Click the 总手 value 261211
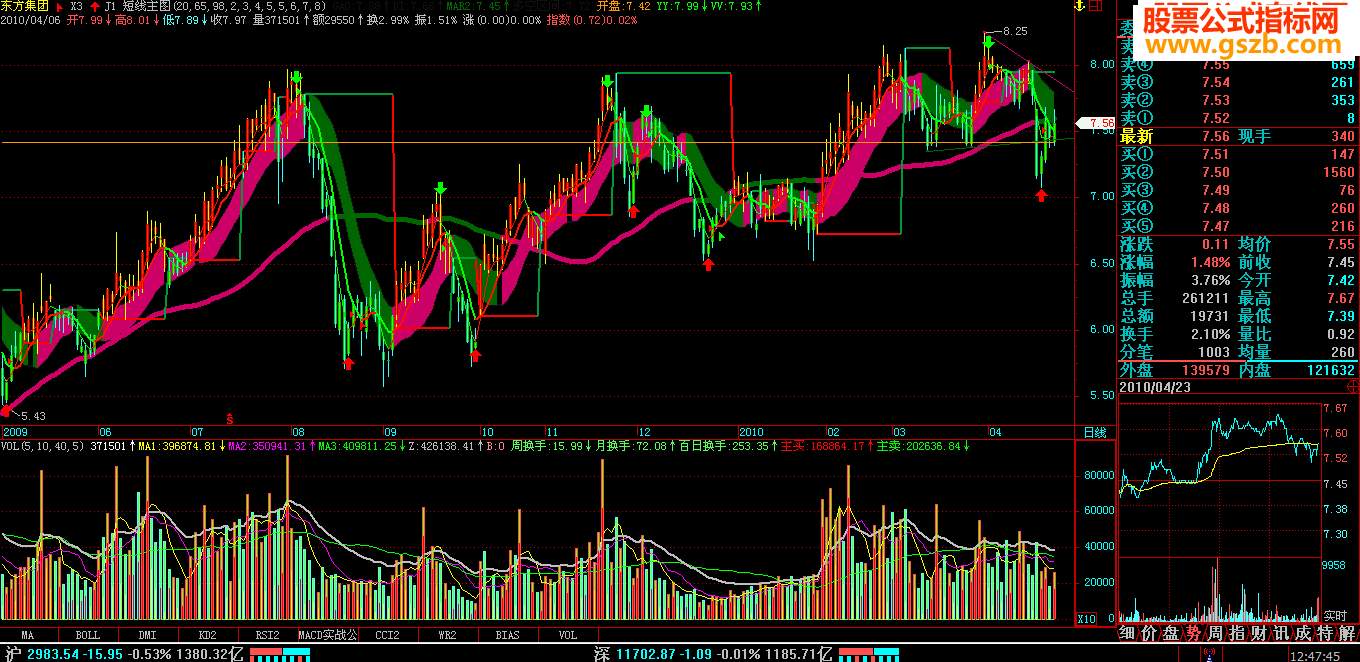This screenshot has width=1360, height=662. (x=1205, y=298)
